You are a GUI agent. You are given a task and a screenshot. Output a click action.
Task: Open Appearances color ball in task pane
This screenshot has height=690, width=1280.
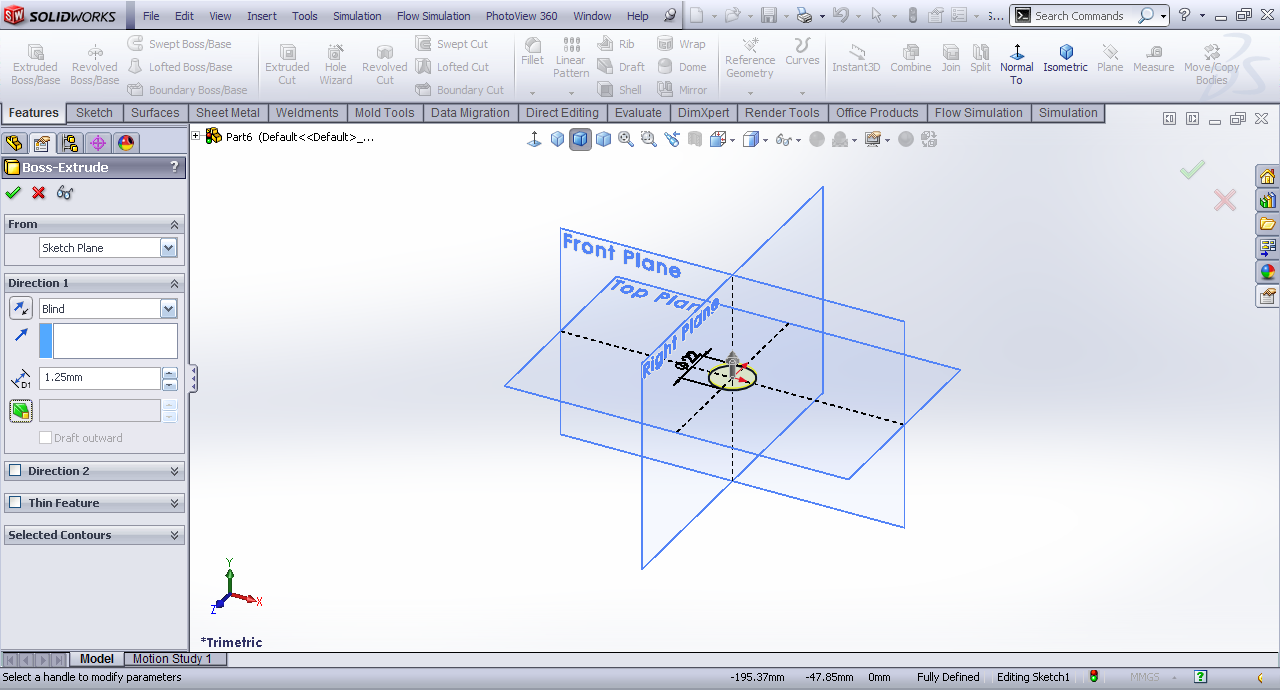point(1268,271)
